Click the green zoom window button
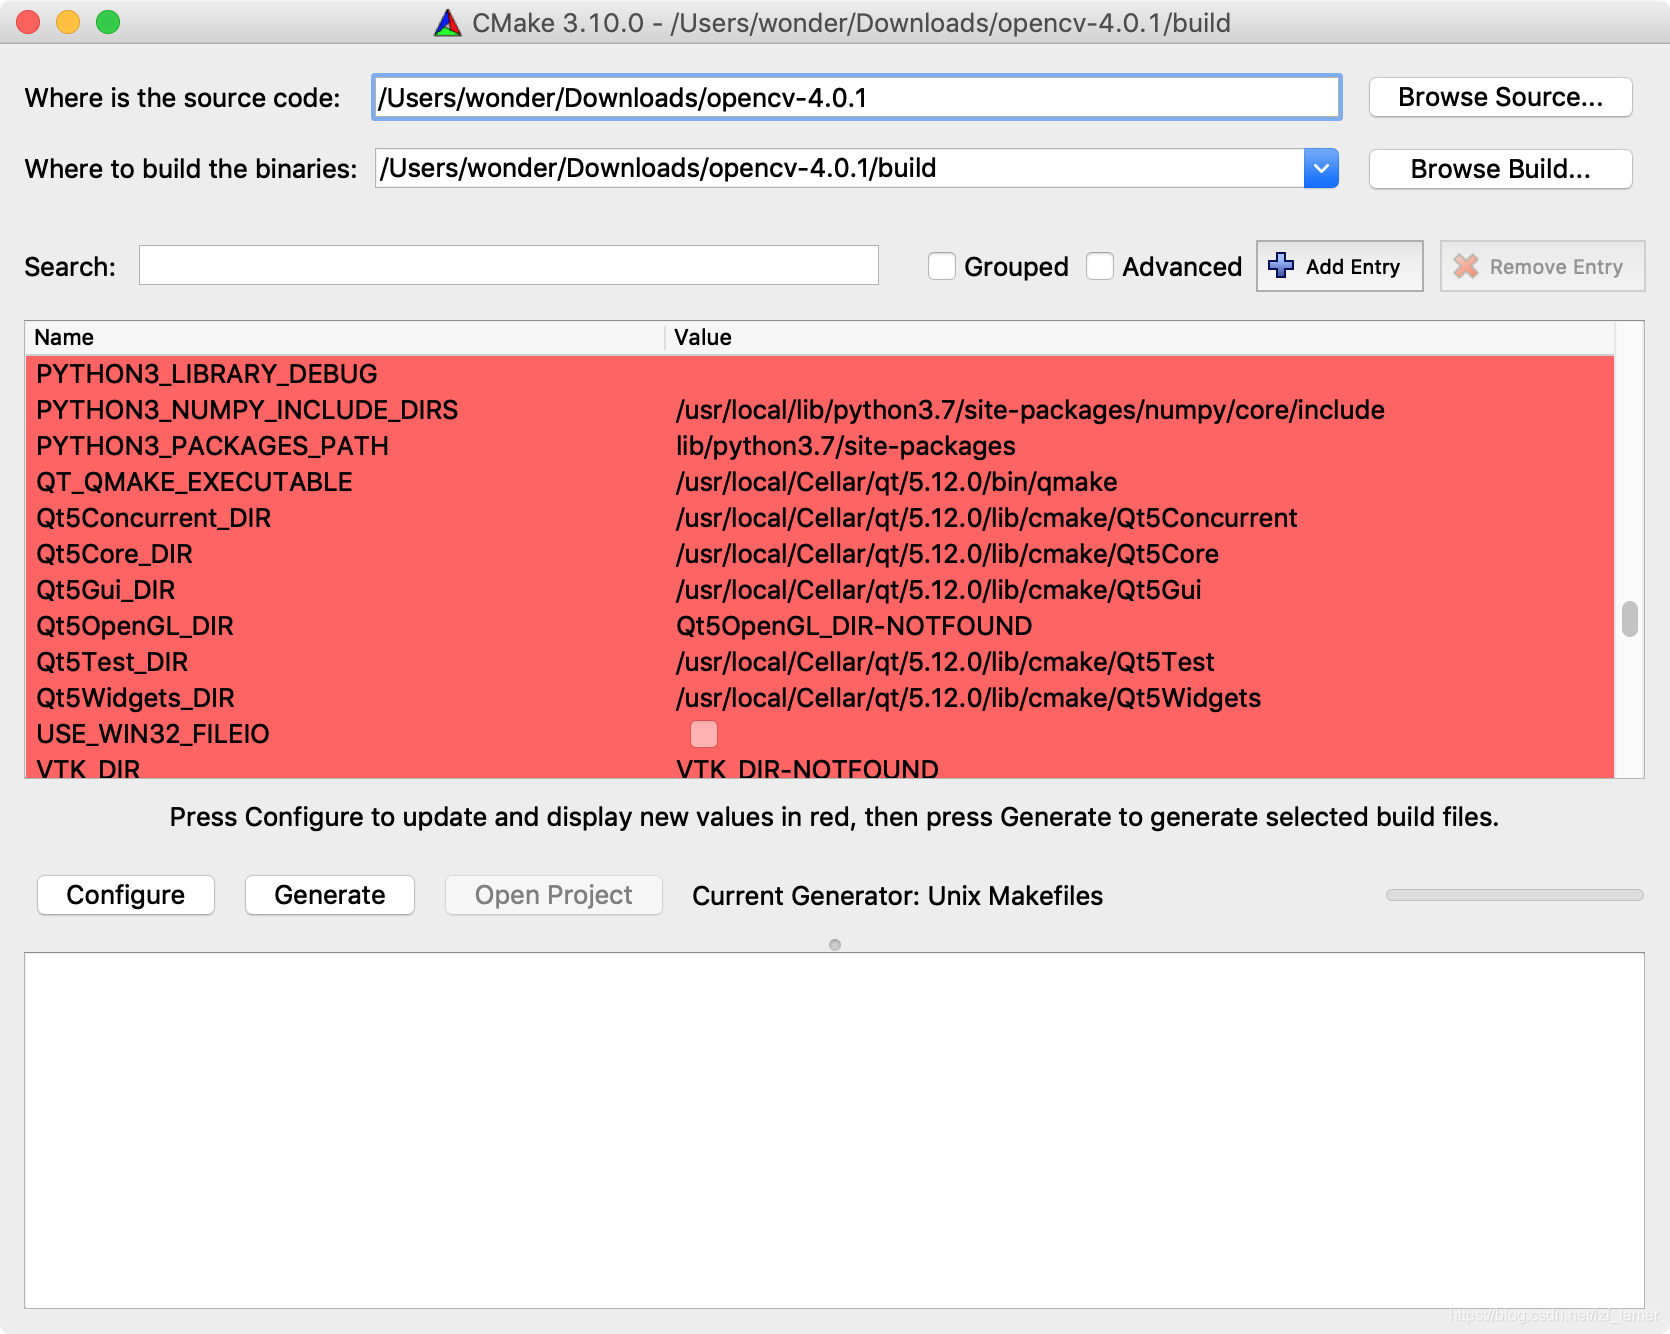 pos(108,22)
